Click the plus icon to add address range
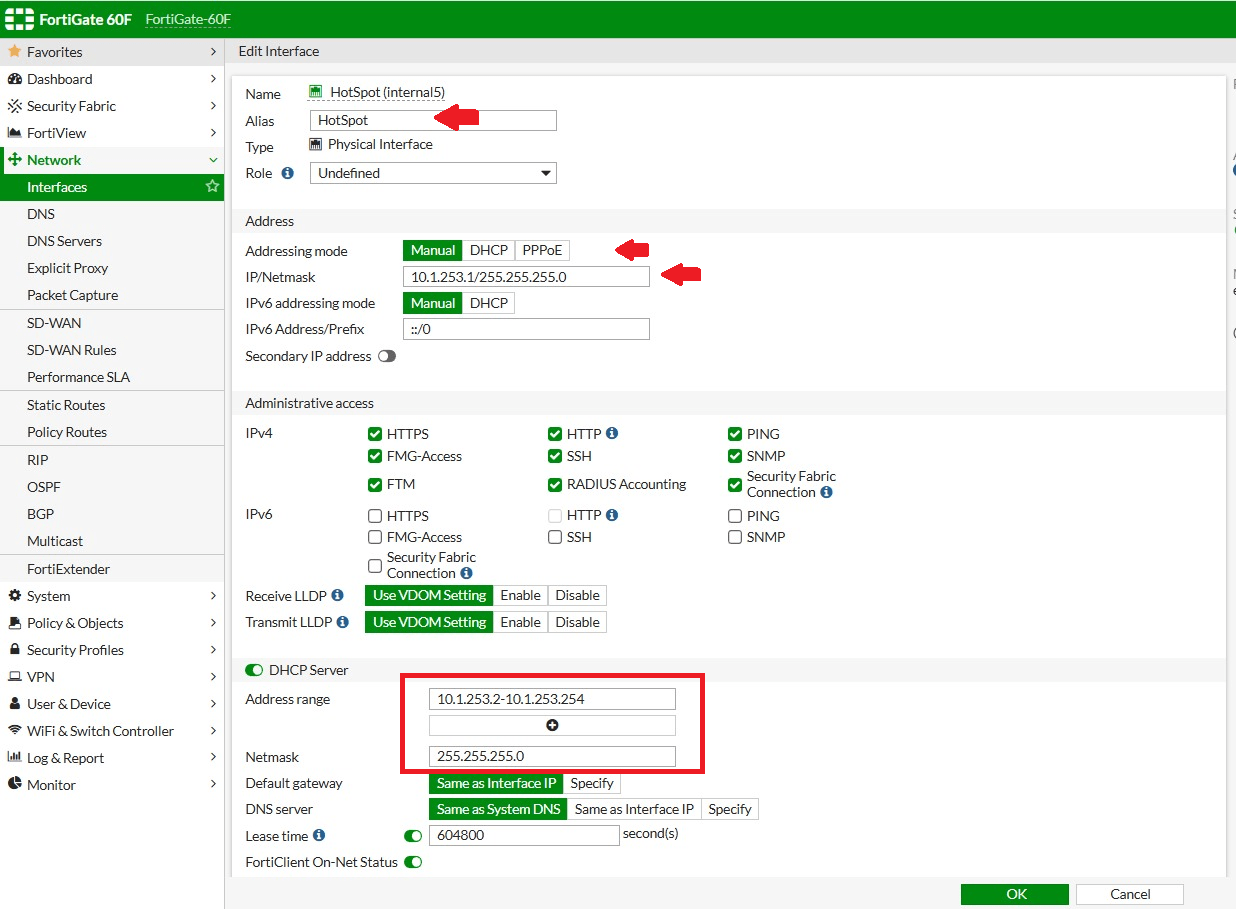 click(552, 726)
